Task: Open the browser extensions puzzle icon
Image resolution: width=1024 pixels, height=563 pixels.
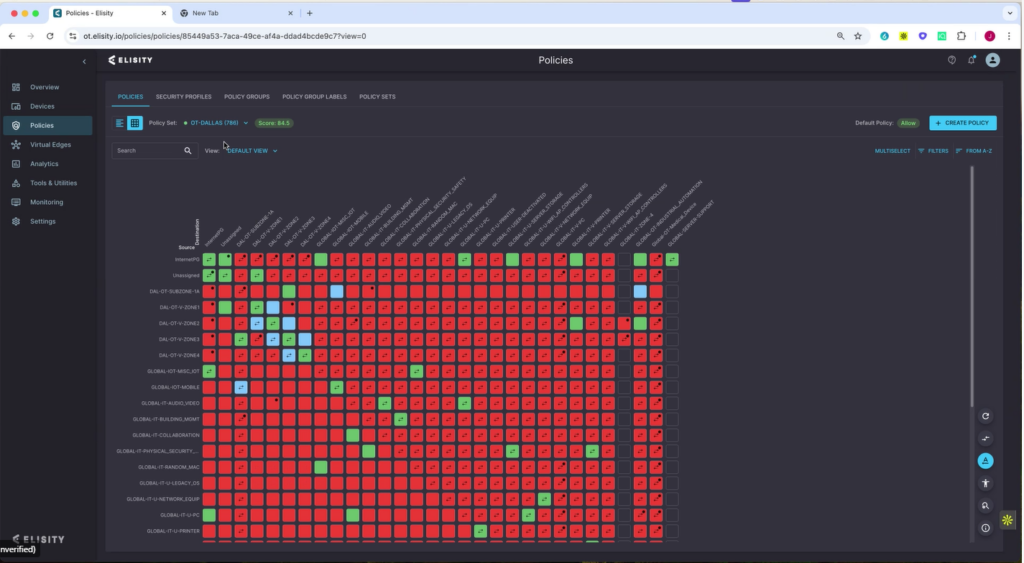Action: pos(961,36)
